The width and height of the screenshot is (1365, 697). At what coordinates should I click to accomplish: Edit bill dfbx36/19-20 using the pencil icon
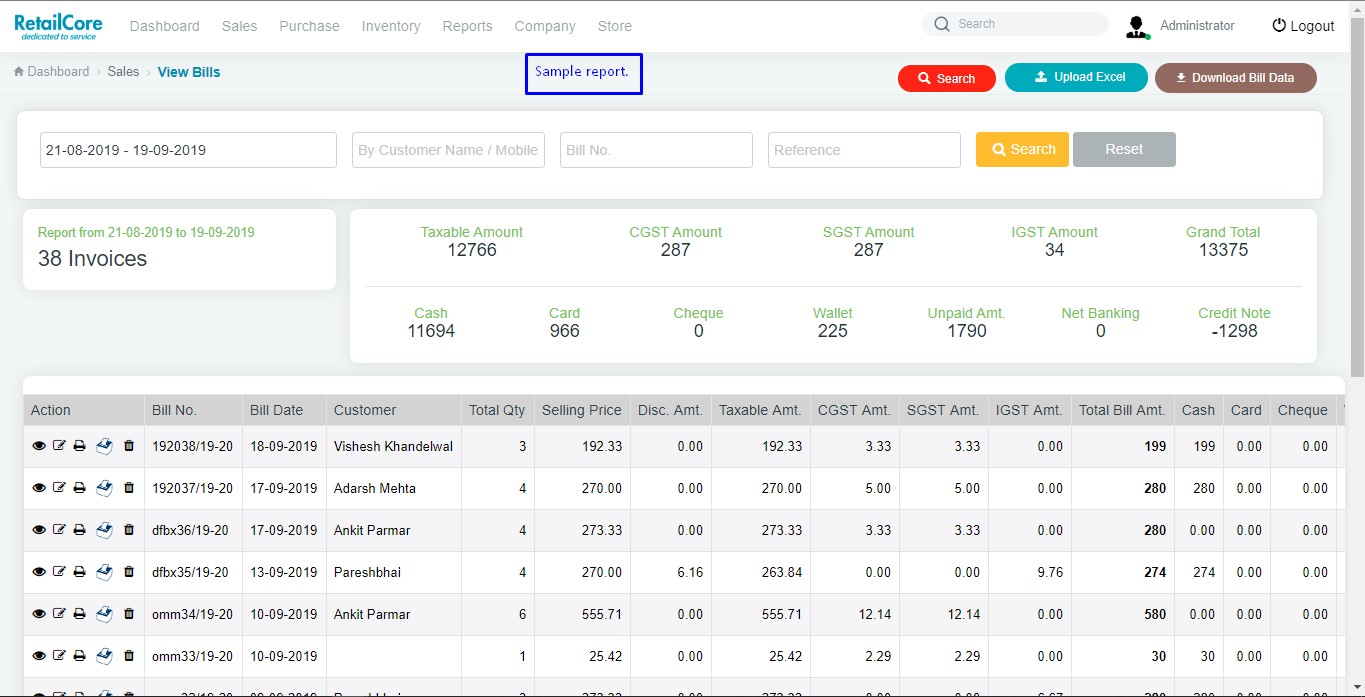[x=59, y=530]
